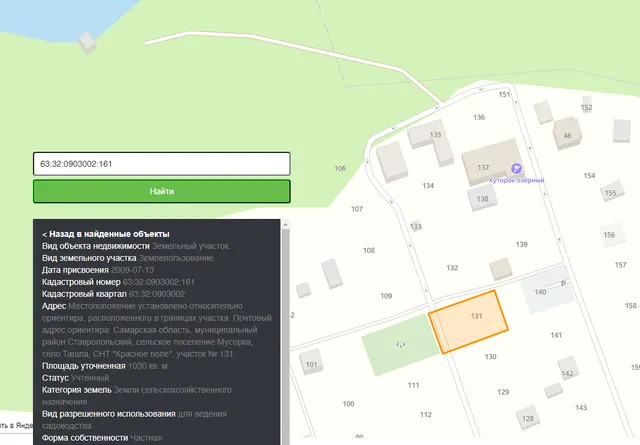Click building labeled 101

(x=311, y=362)
